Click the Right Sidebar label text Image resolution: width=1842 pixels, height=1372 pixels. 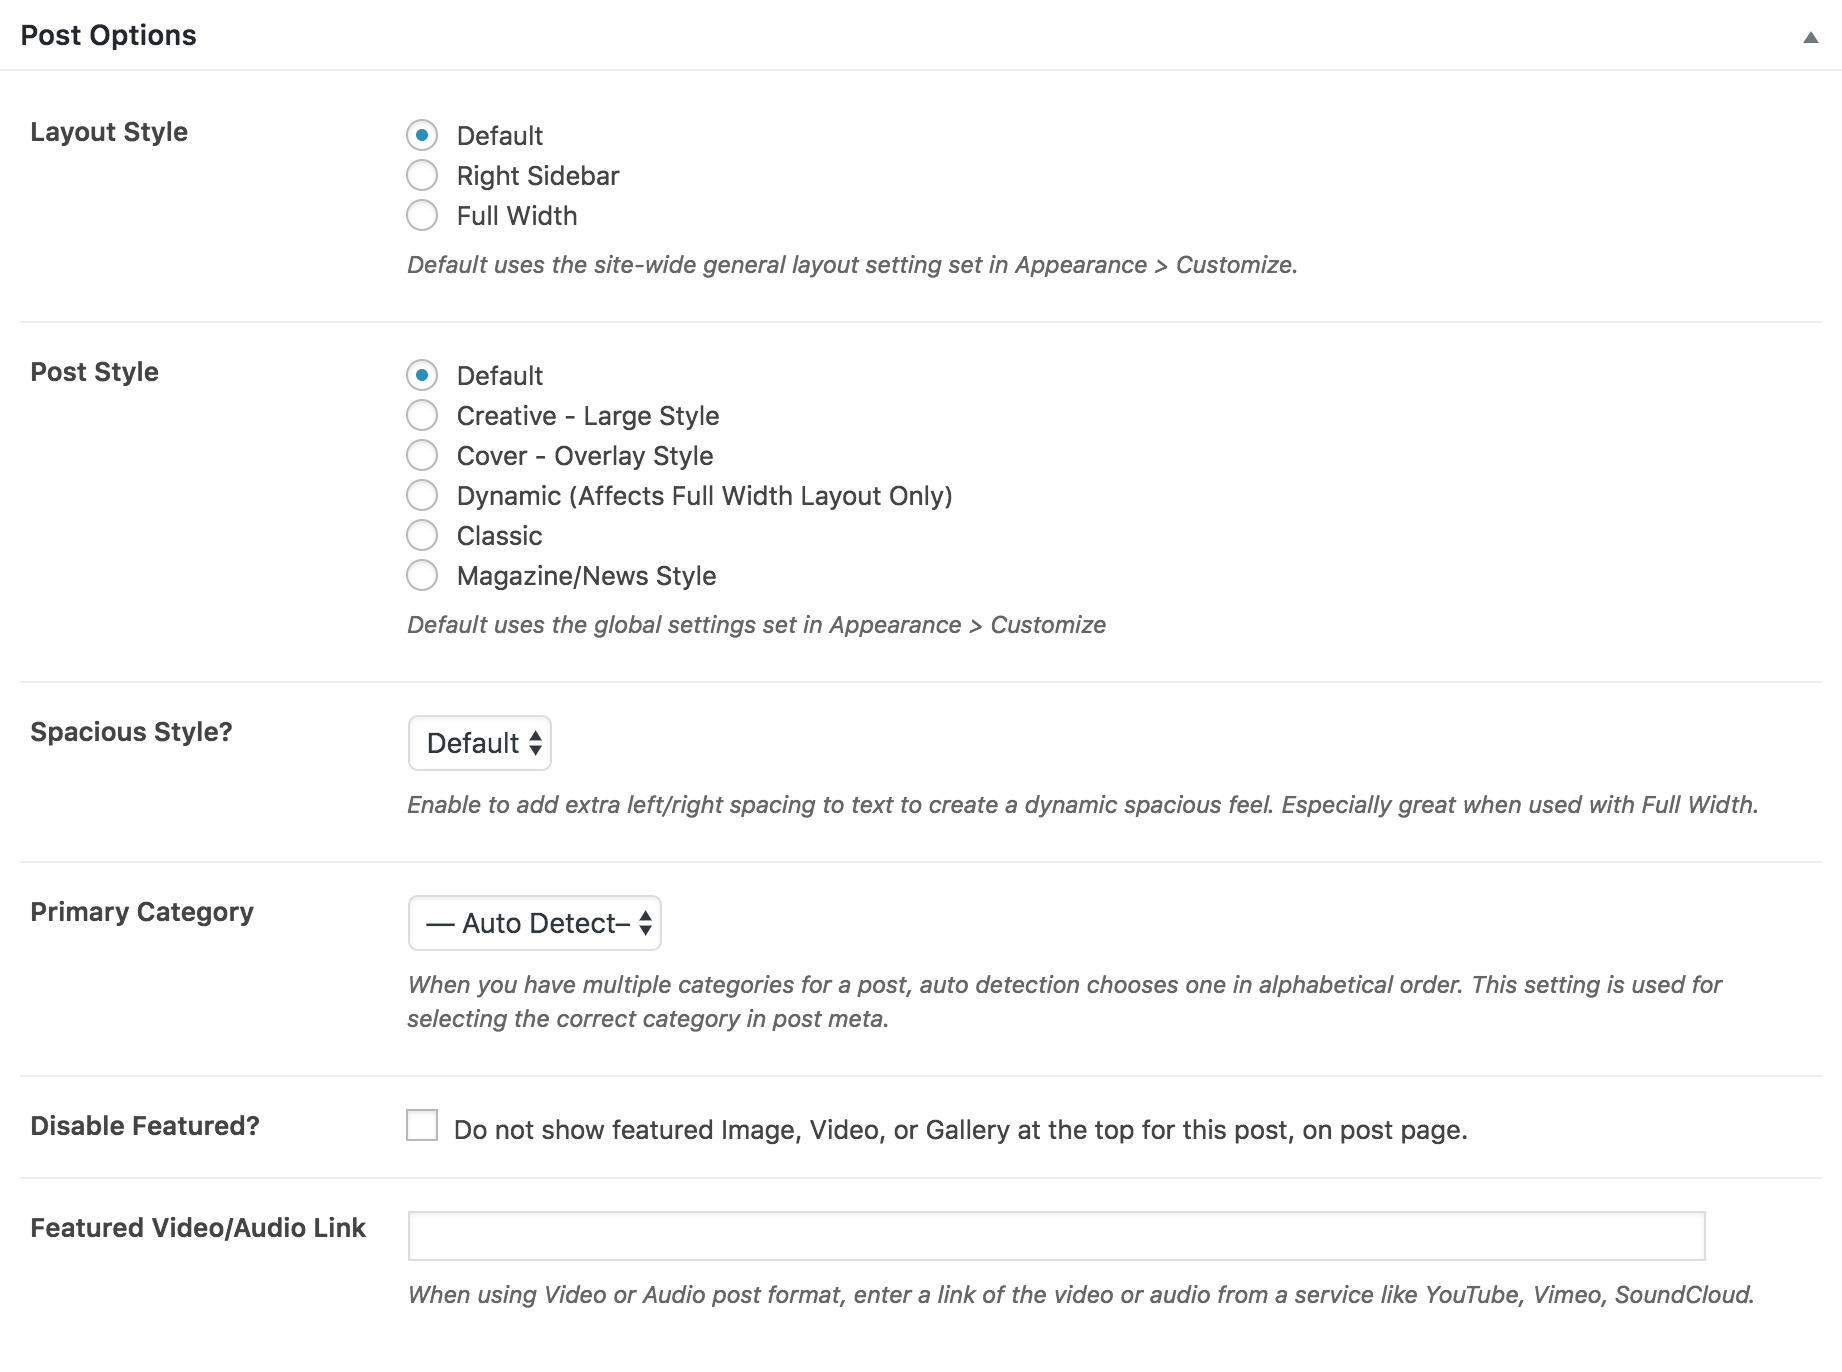click(x=538, y=176)
